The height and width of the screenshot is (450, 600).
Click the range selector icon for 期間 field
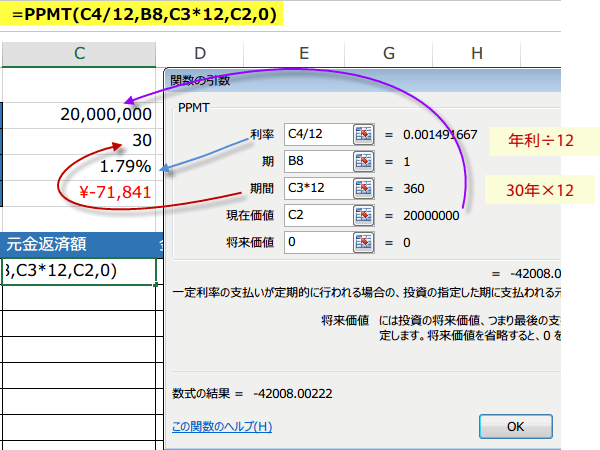click(364, 188)
